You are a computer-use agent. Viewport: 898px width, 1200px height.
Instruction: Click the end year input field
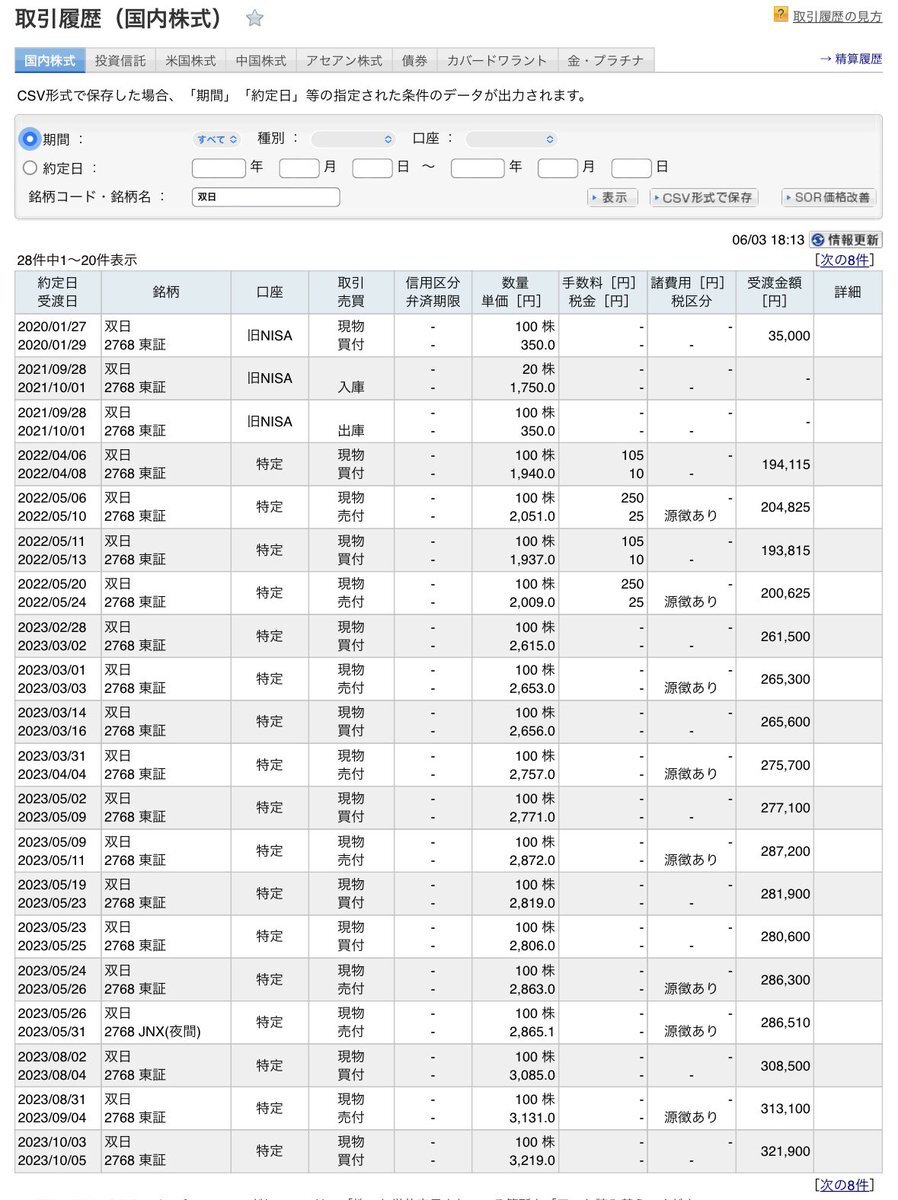(x=477, y=168)
